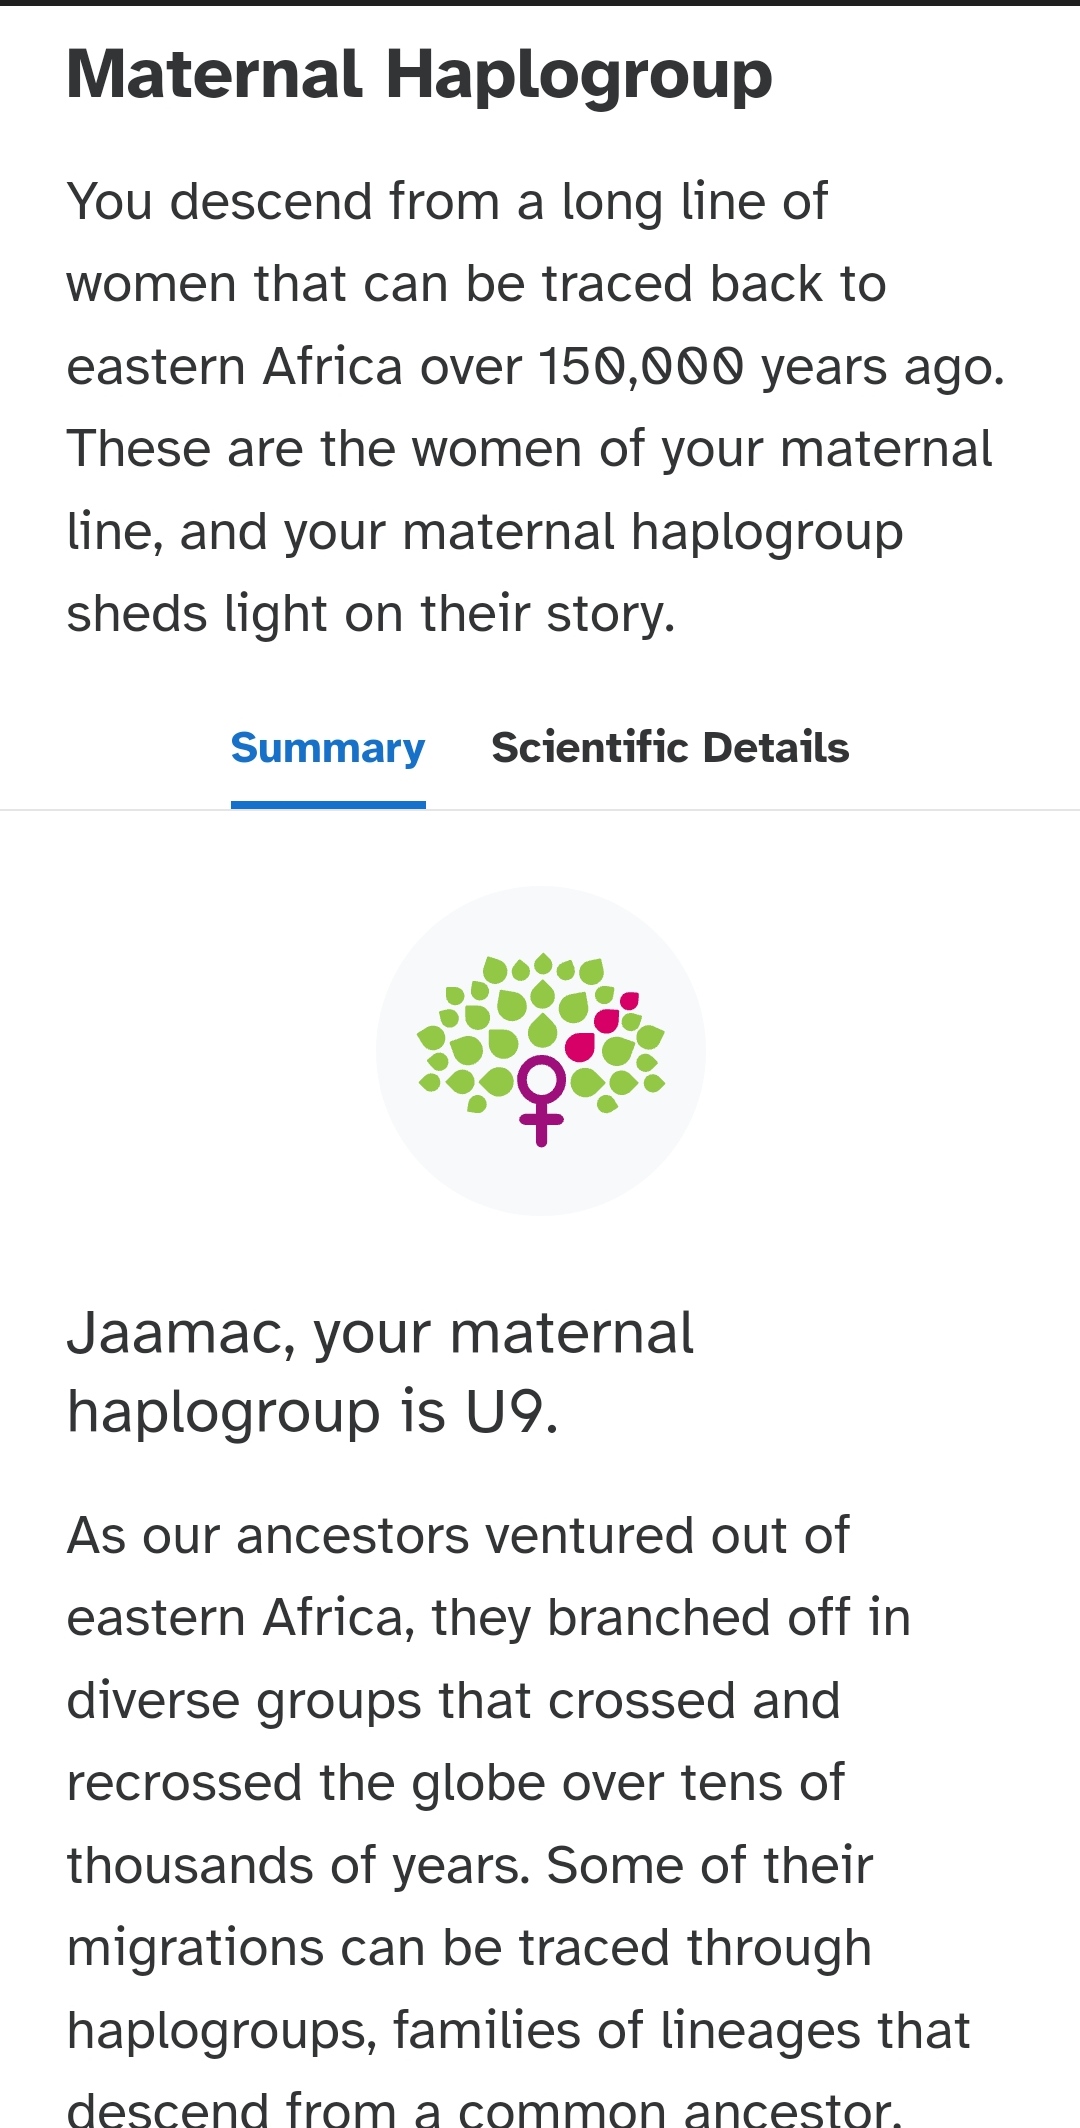The width and height of the screenshot is (1080, 2128).
Task: Tap the small pink leaf at the tree's upper right
Action: [629, 1000]
